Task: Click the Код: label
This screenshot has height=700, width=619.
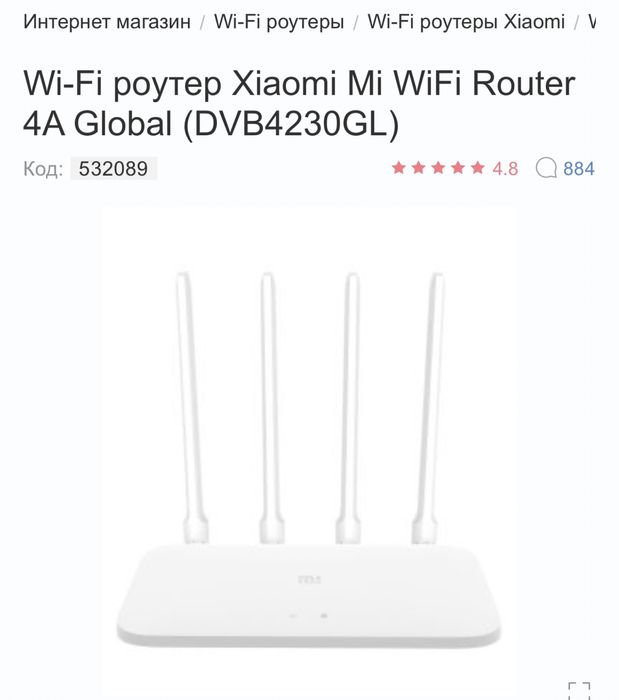Action: 43,169
